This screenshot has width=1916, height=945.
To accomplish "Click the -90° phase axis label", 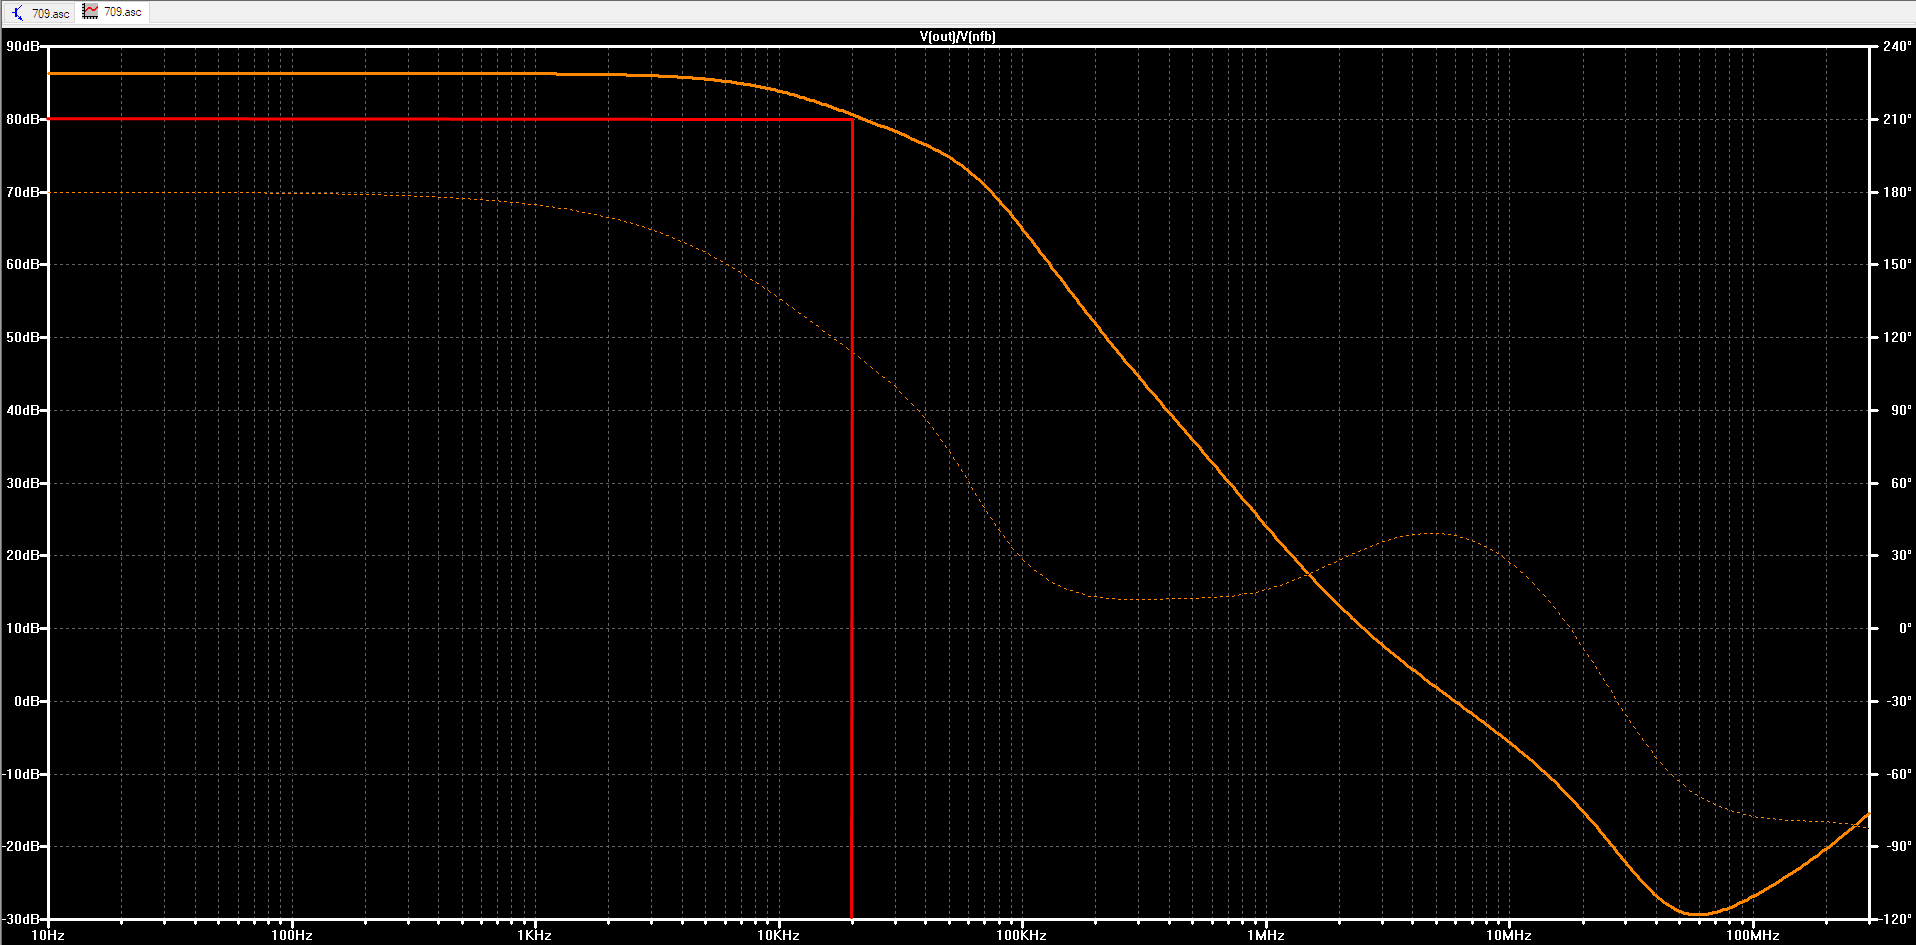I will click(x=1899, y=847).
